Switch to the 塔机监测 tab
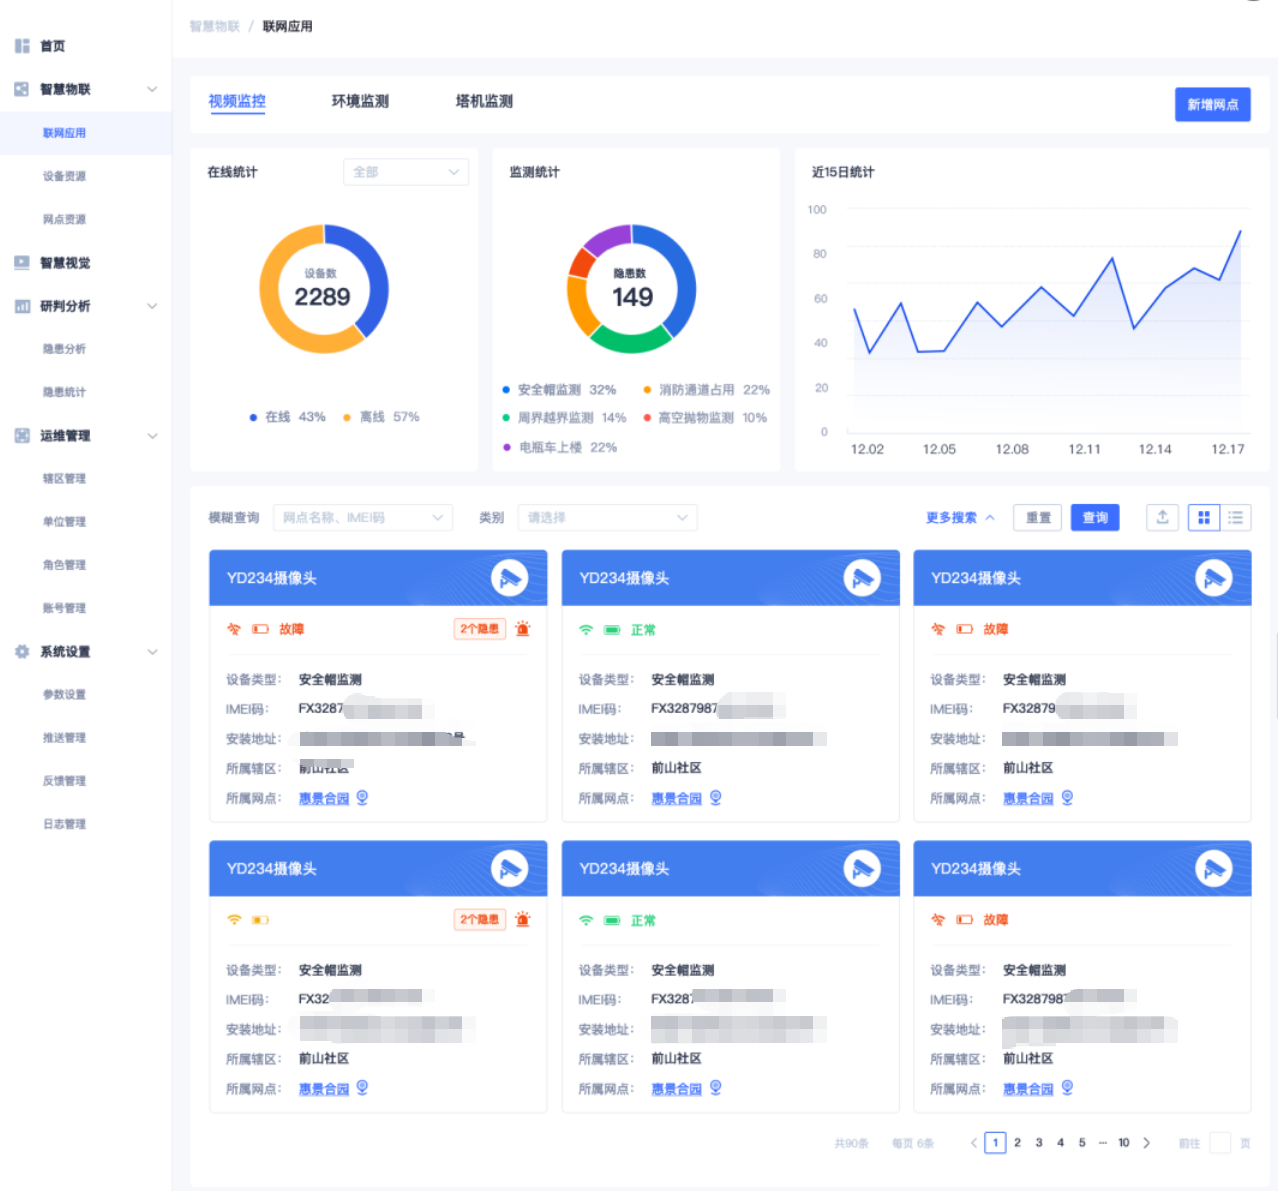Viewport: 1278px width, 1191px height. click(x=484, y=101)
